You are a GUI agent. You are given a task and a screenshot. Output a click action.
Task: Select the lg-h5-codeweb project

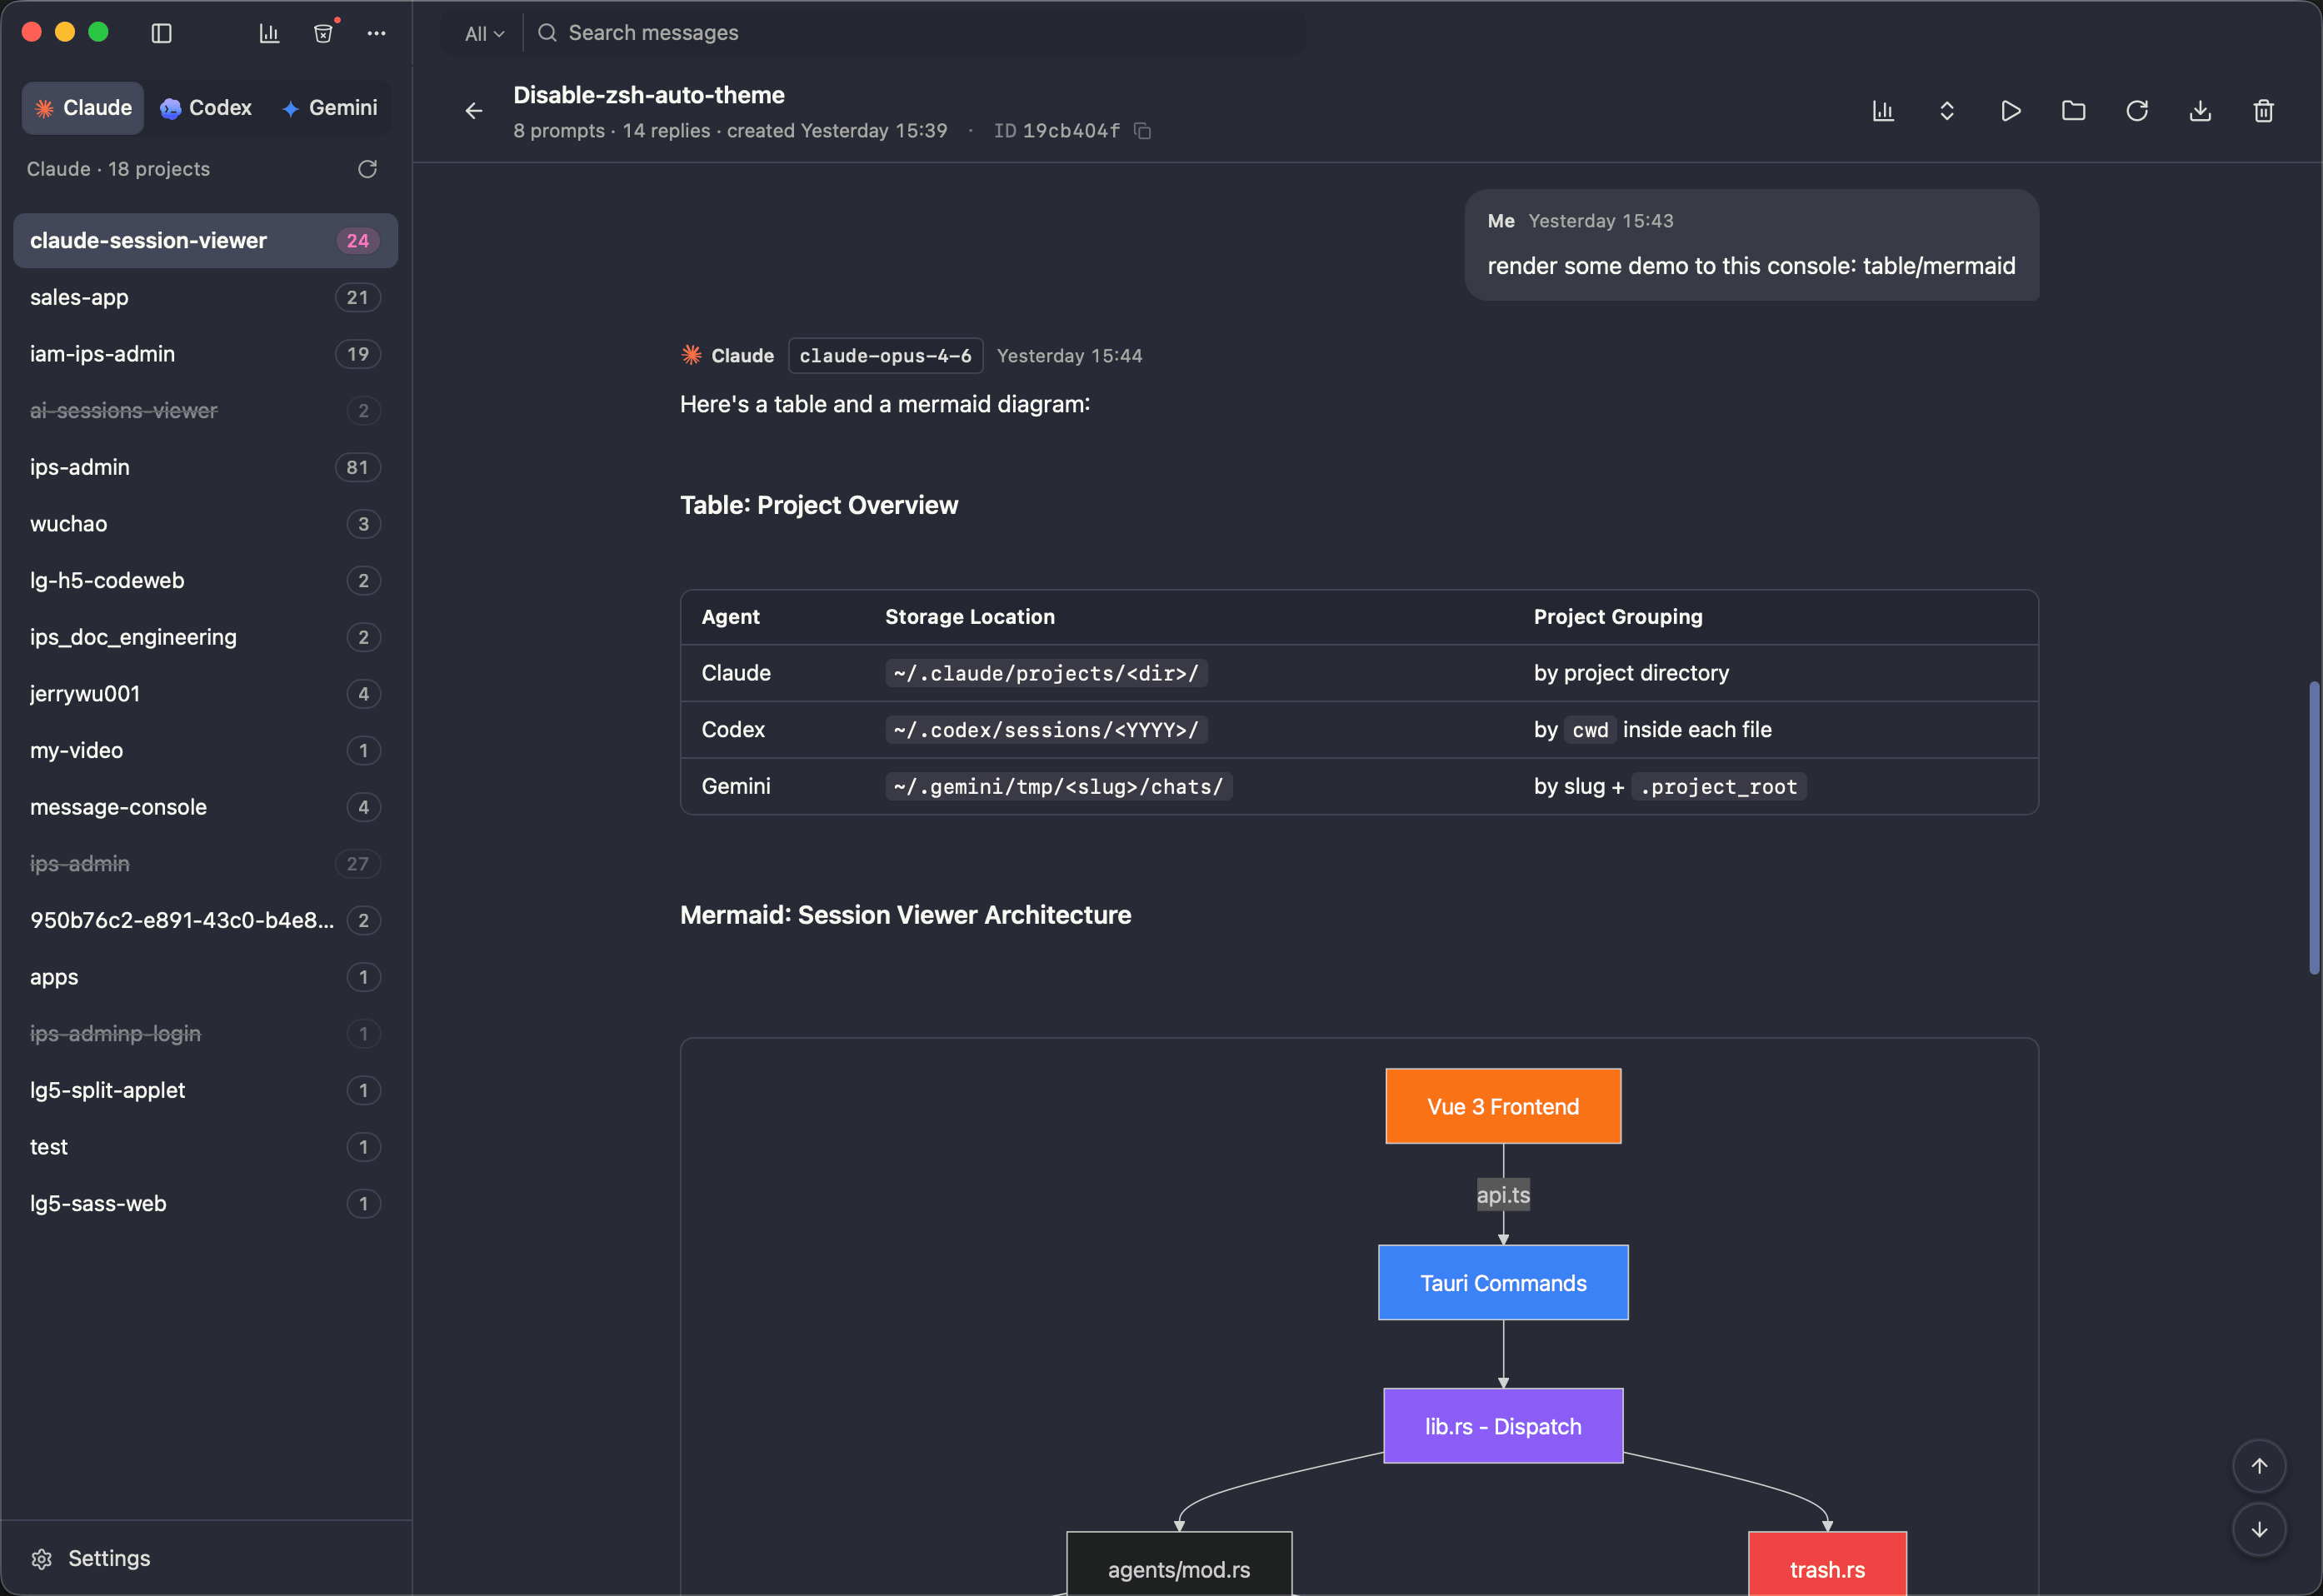pos(205,581)
